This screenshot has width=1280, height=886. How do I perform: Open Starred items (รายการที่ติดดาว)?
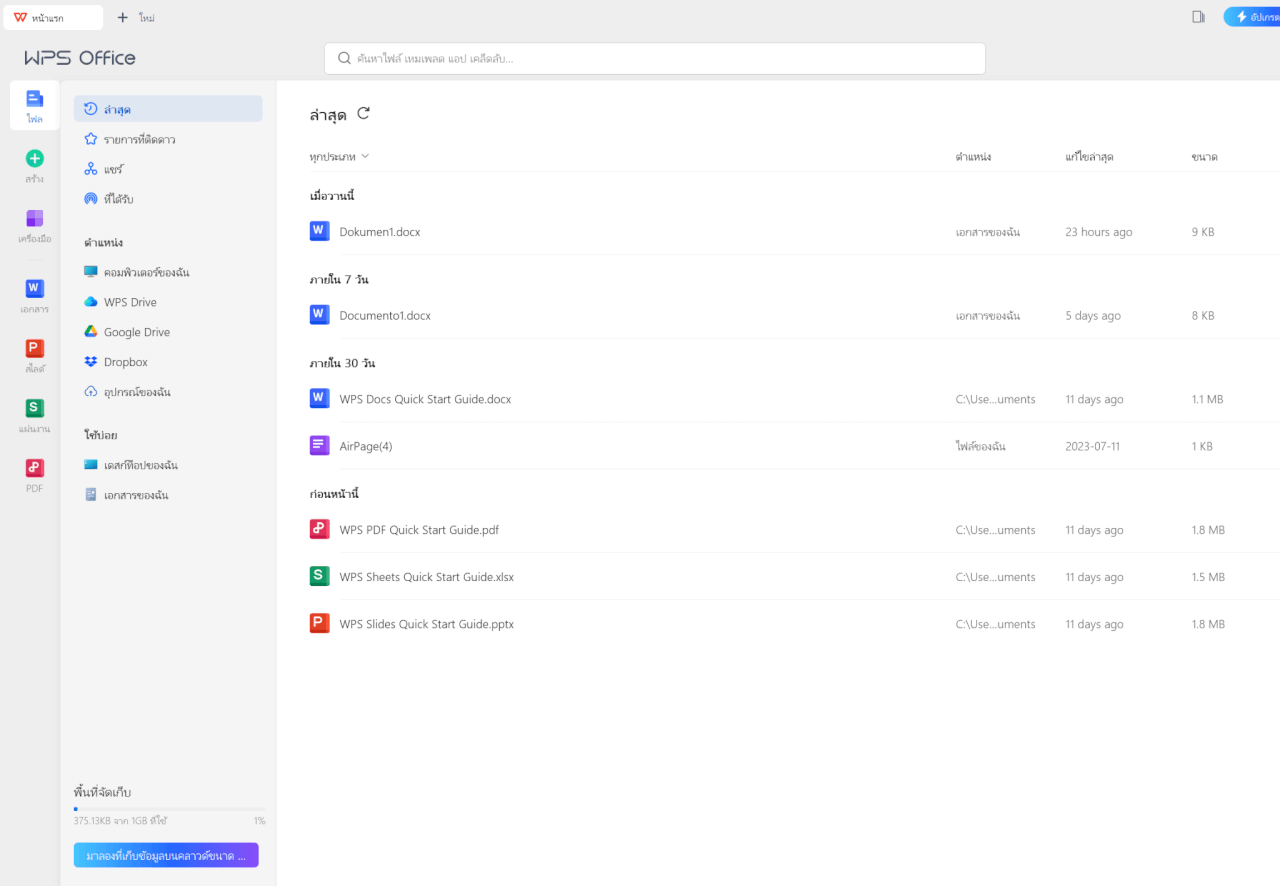pyautogui.click(x=168, y=139)
